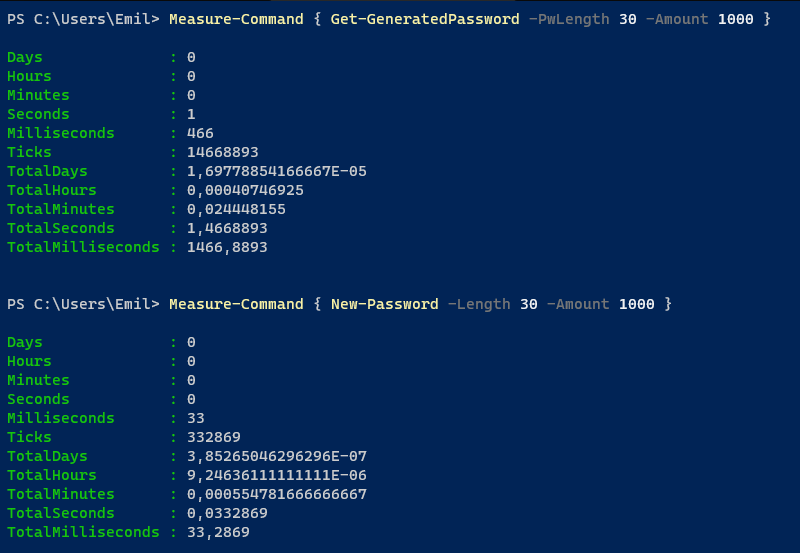Click the TotalHours value 0,00040746925

(245, 190)
